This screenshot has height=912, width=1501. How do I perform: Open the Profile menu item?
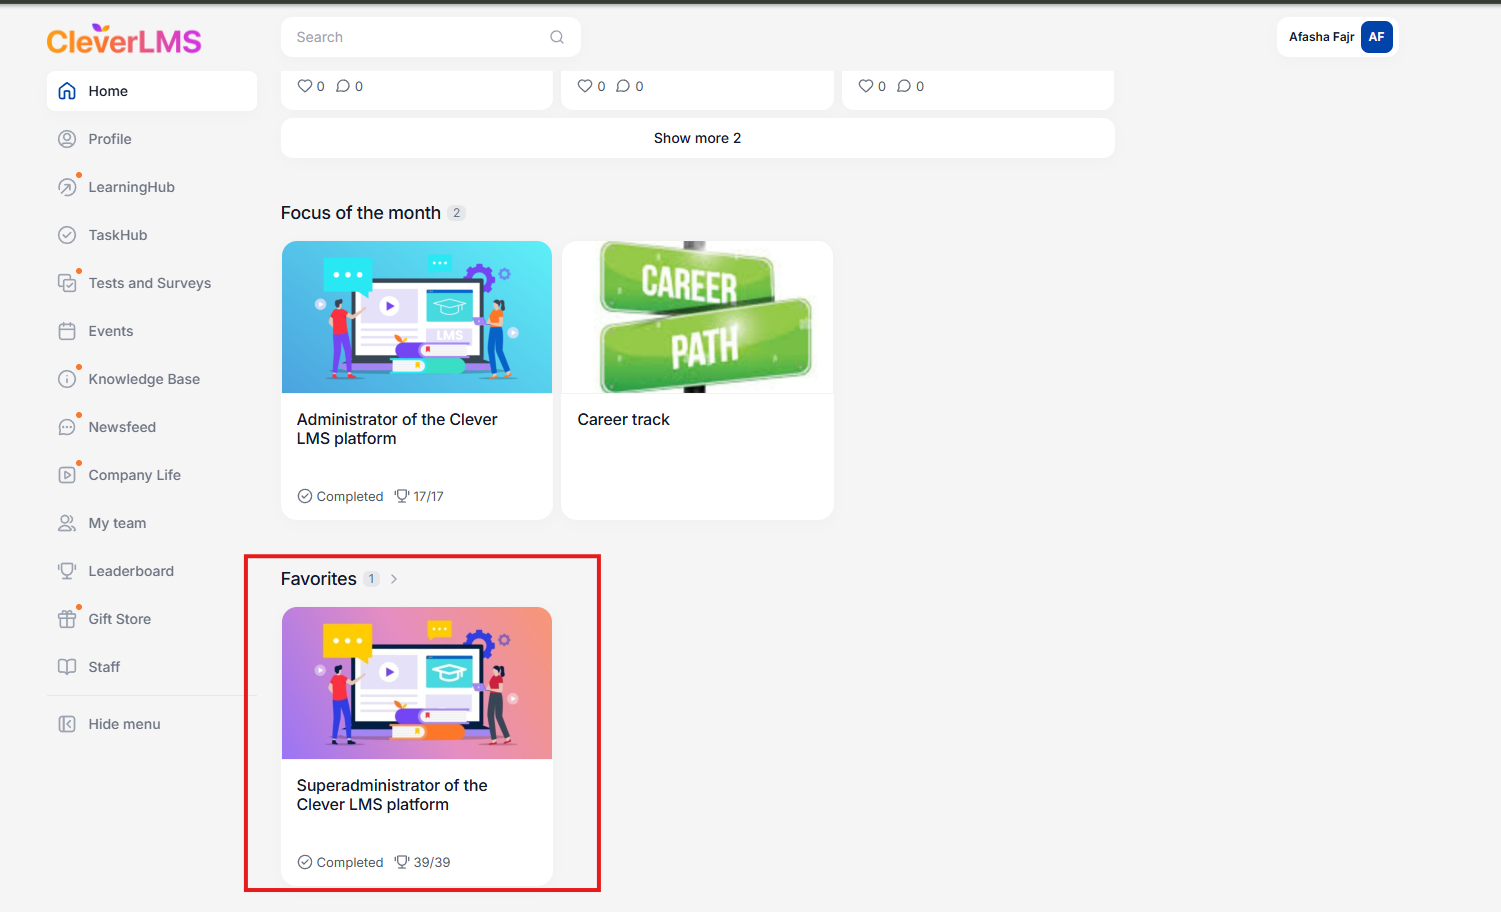pos(152,139)
